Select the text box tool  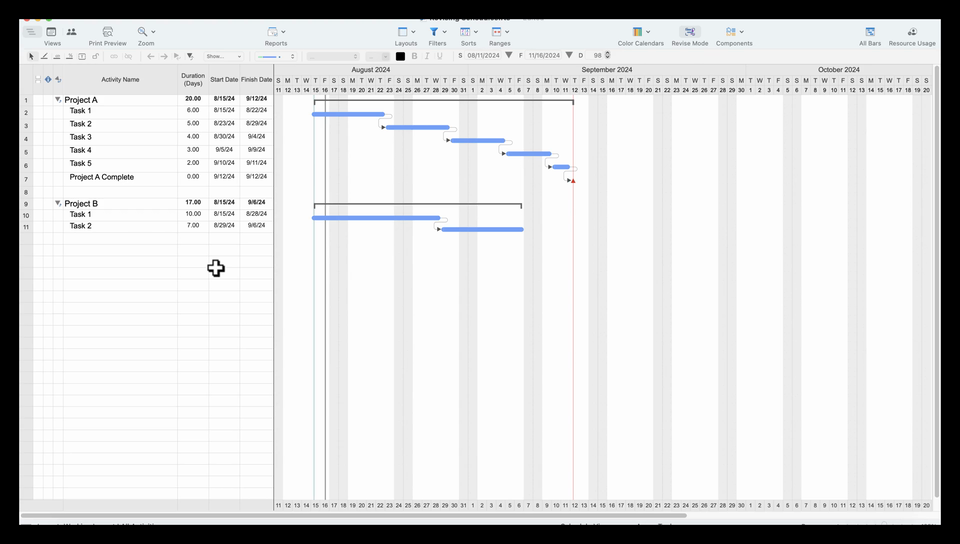pos(82,56)
